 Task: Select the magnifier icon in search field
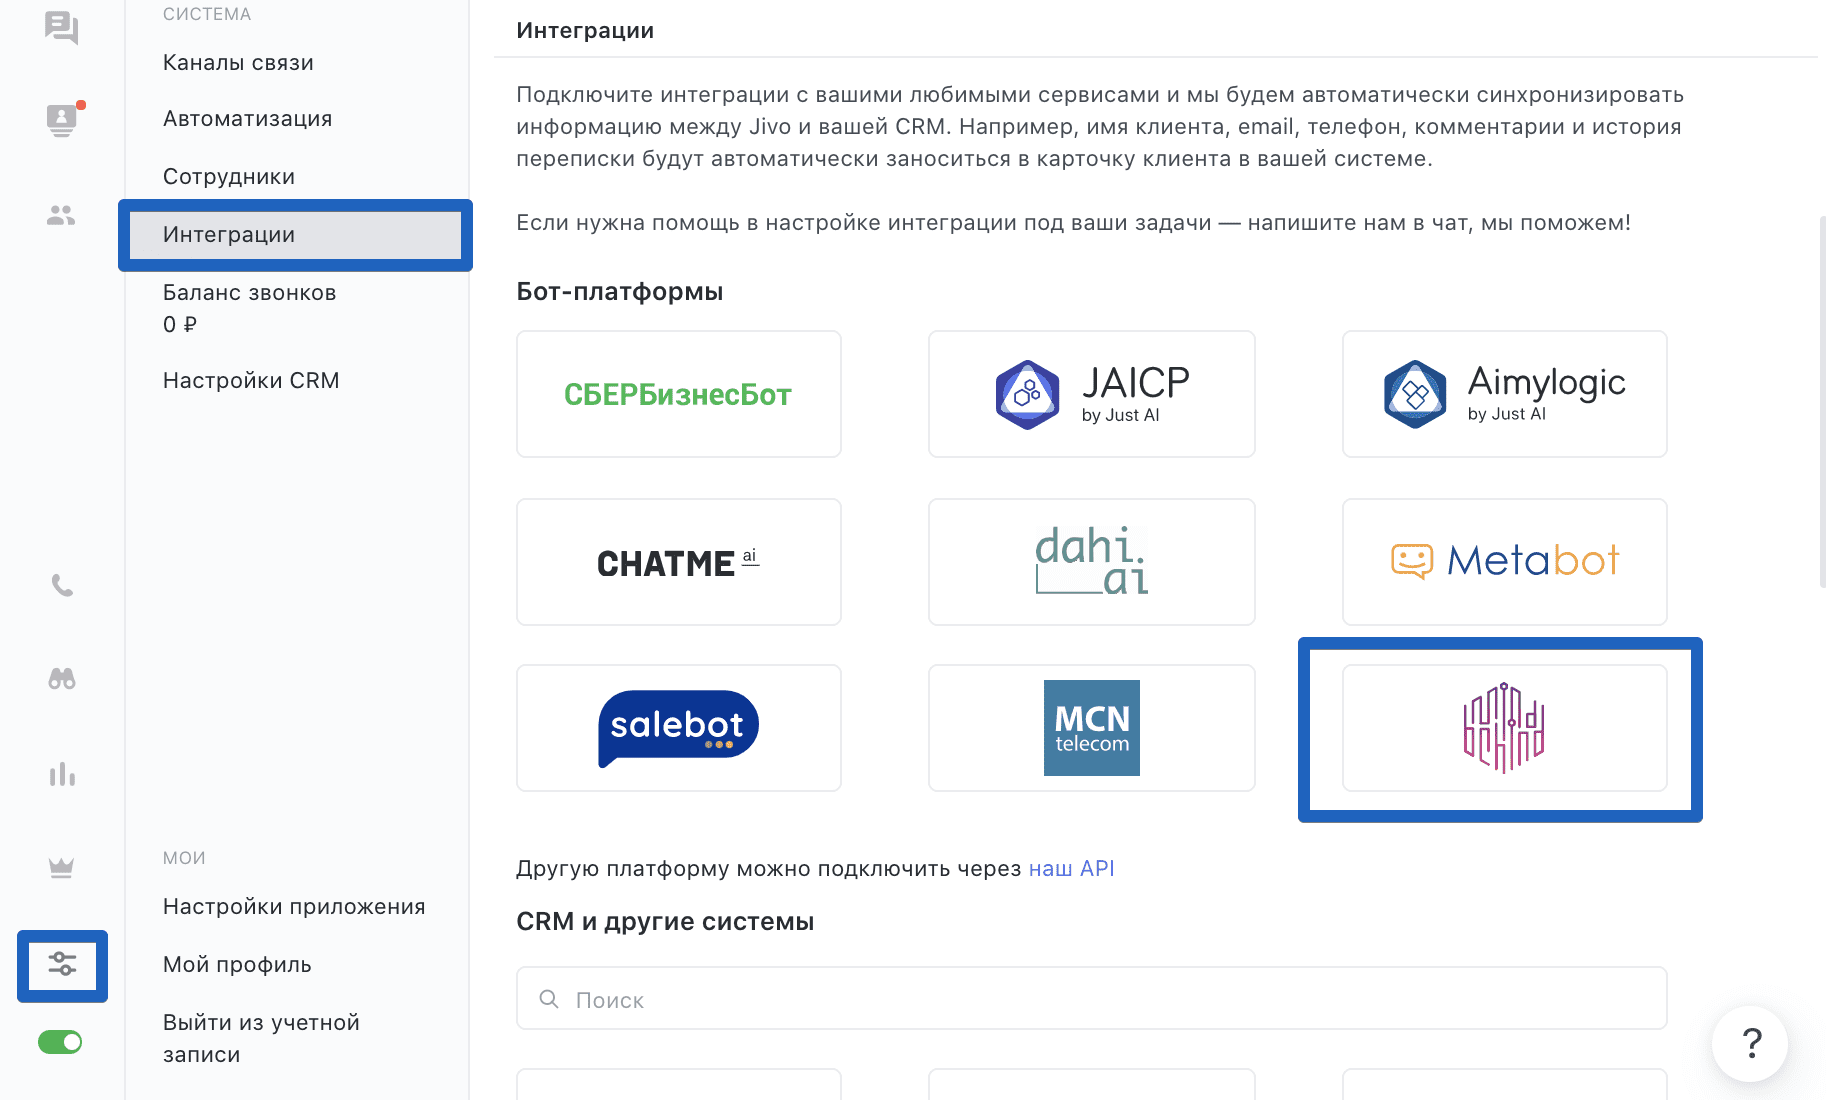click(549, 999)
